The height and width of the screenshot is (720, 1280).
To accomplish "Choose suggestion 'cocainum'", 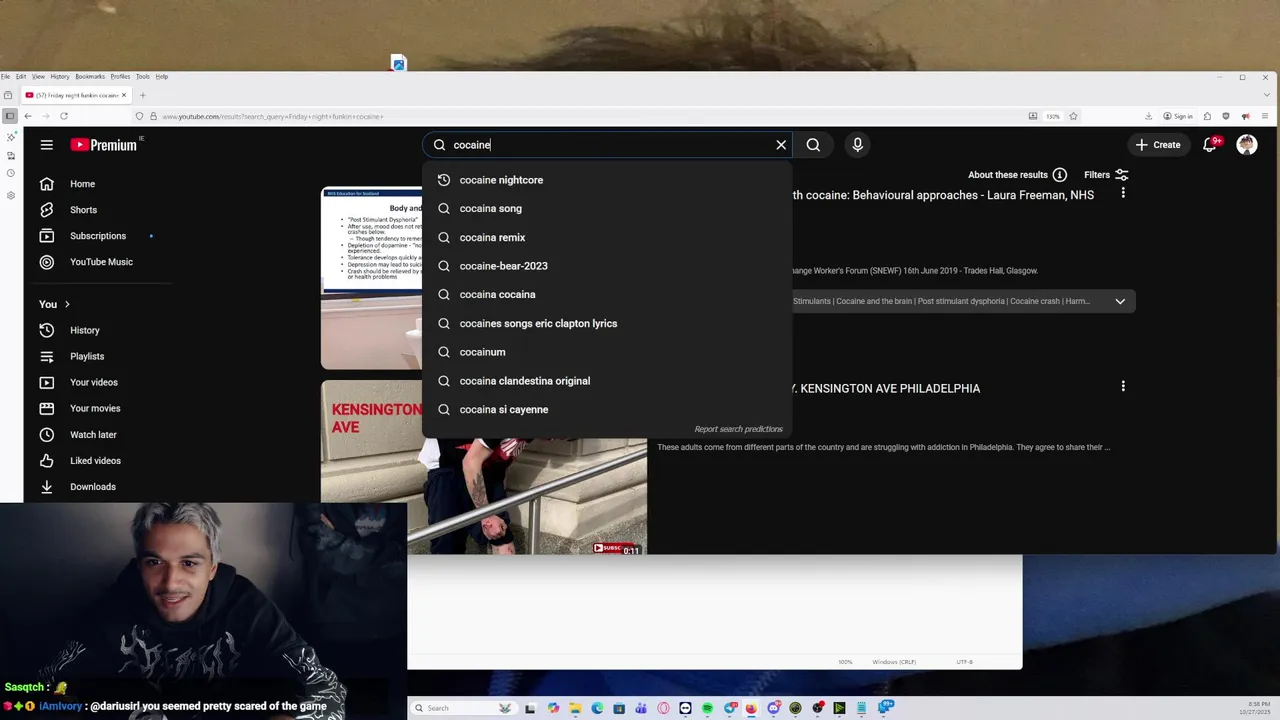I will pos(607,352).
